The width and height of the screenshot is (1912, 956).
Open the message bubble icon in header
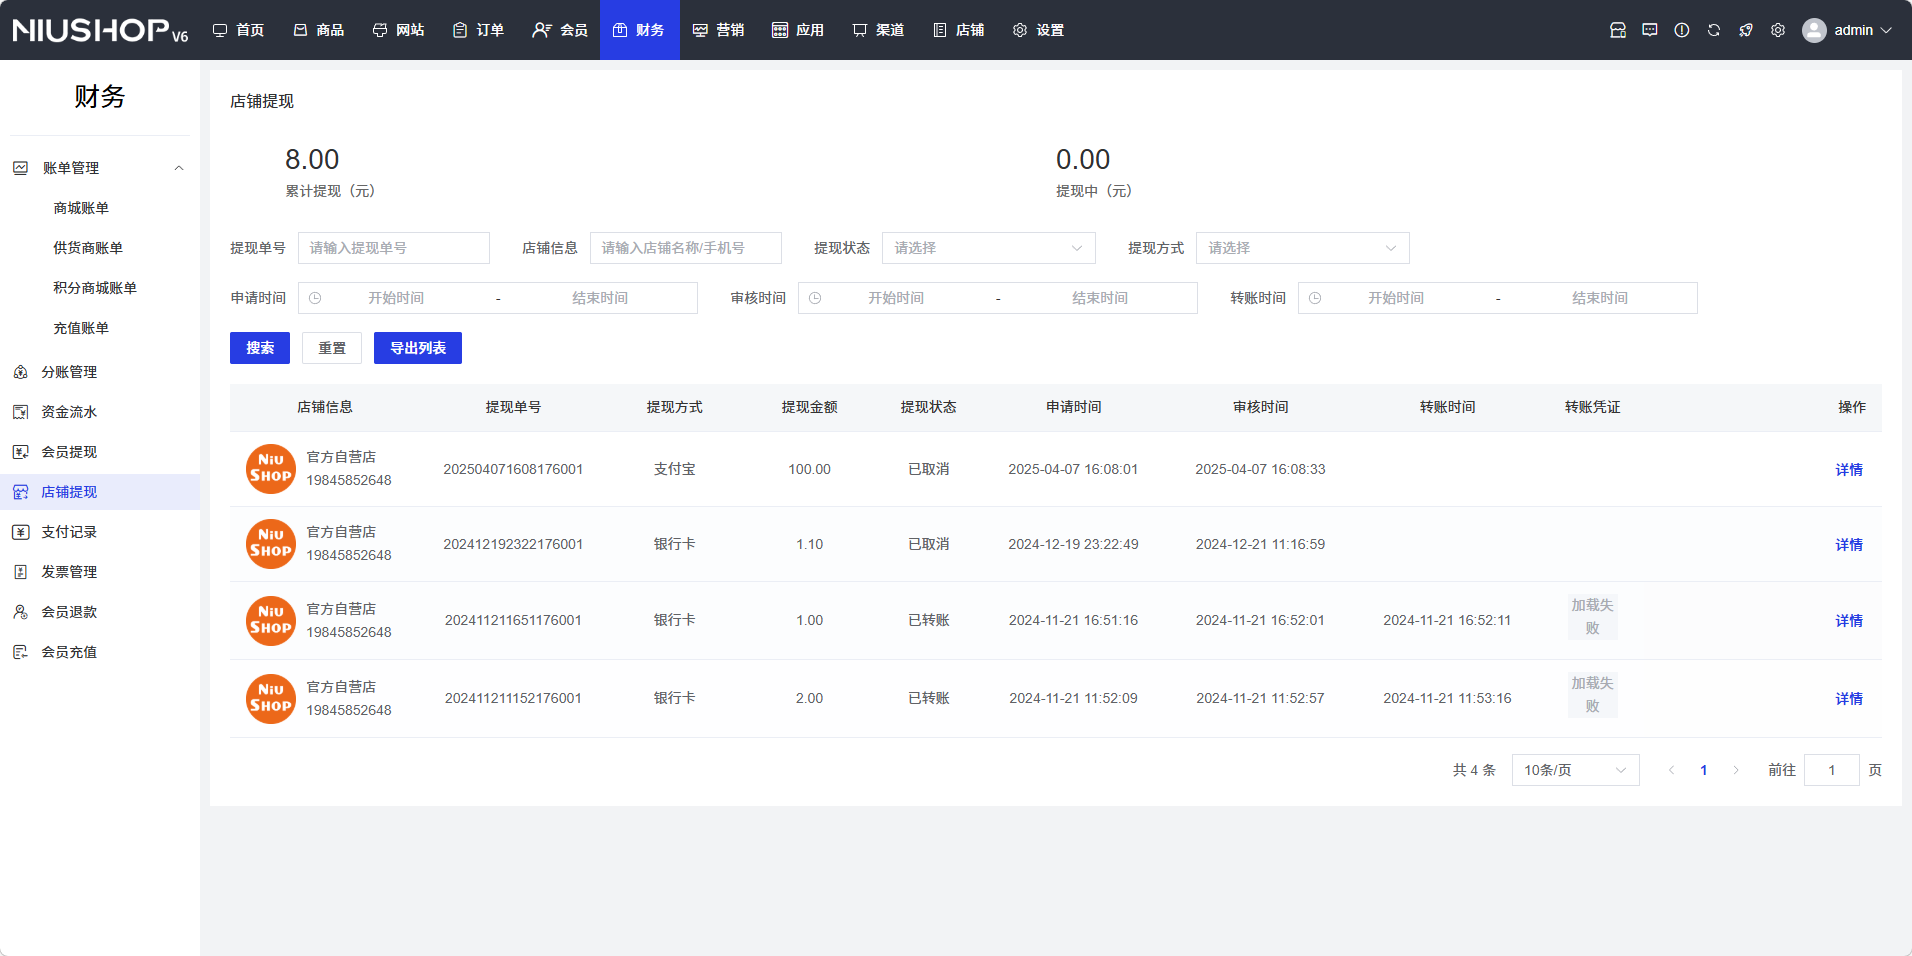[x=1650, y=30]
